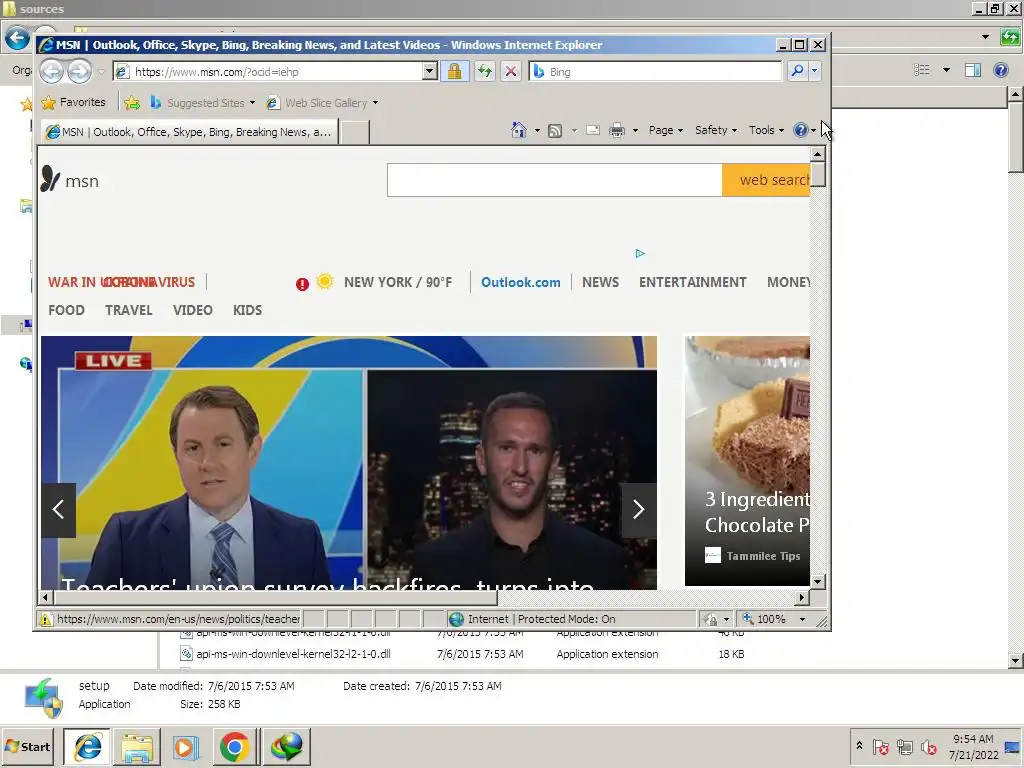Click the Internet zone globe in status bar
This screenshot has width=1024, height=768.
[x=456, y=619]
